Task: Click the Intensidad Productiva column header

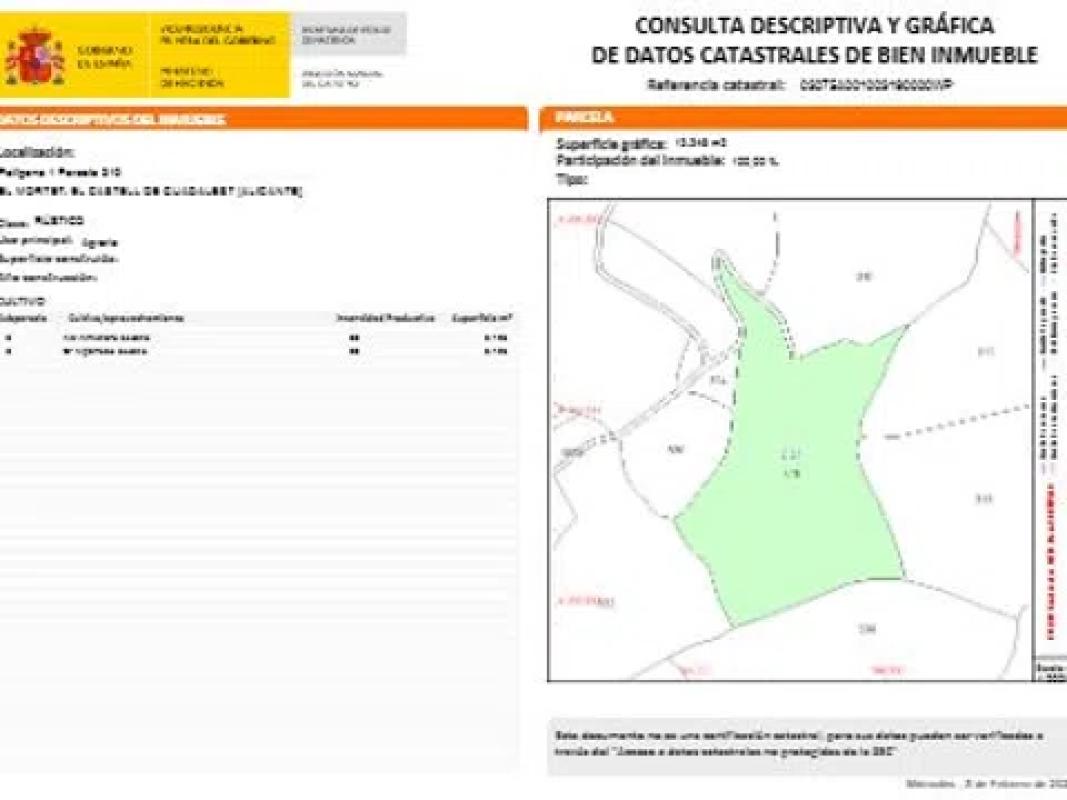Action: [385, 318]
